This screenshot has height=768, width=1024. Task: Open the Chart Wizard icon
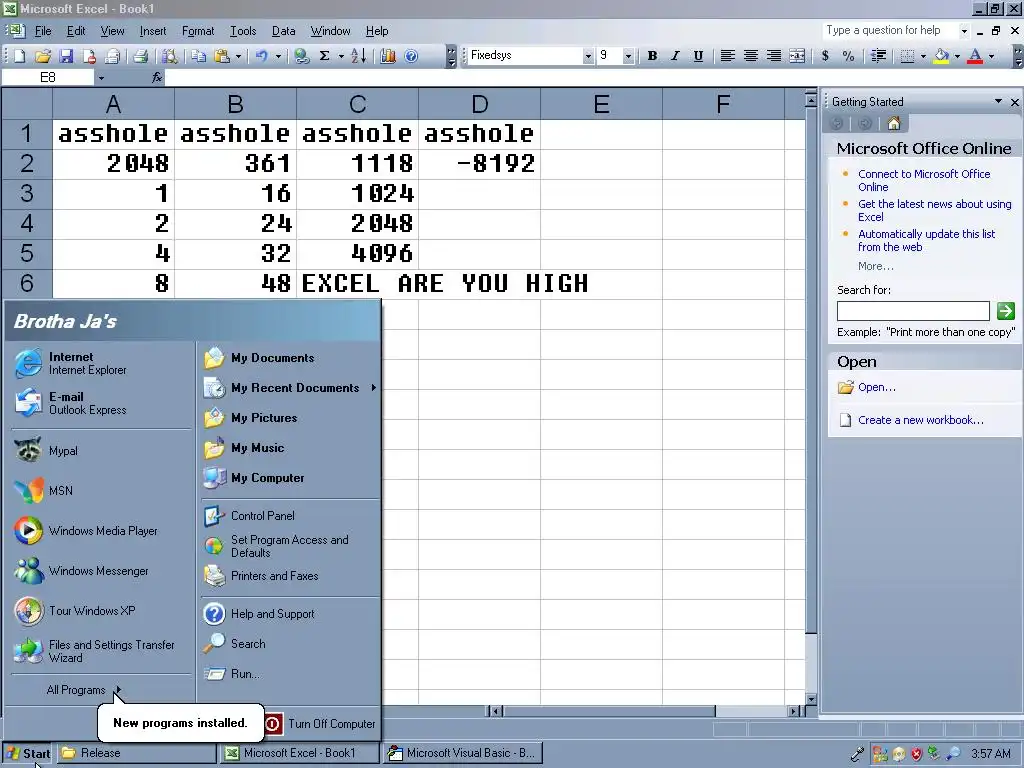[388, 56]
